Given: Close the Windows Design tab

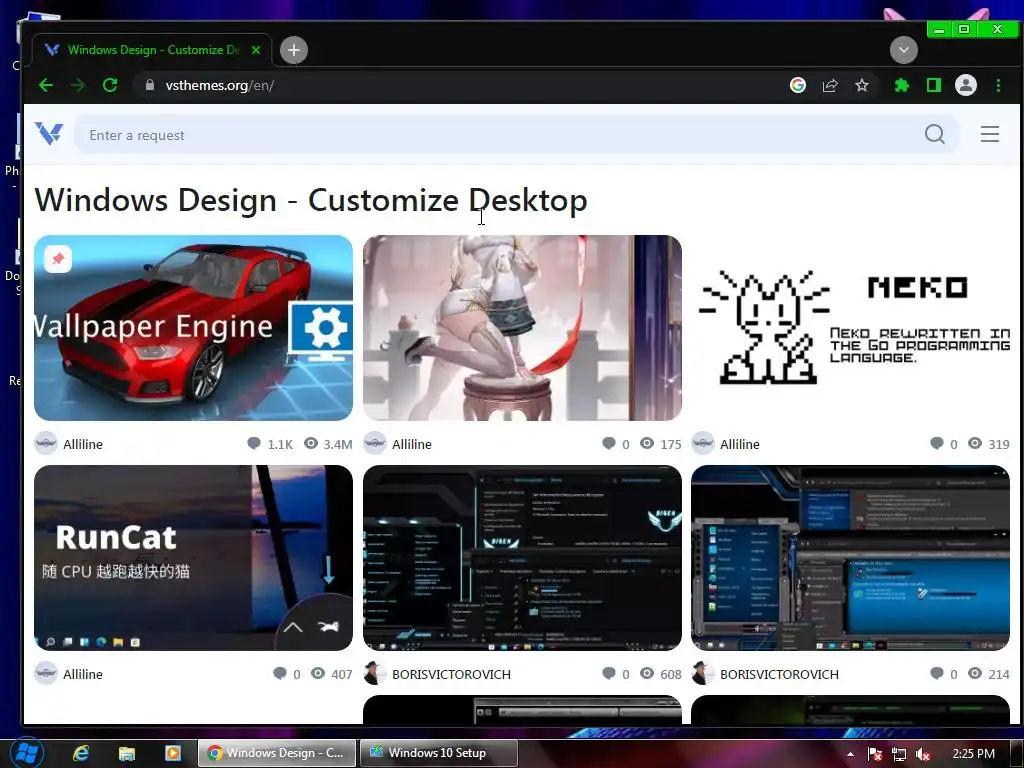Looking at the screenshot, I should pyautogui.click(x=256, y=50).
